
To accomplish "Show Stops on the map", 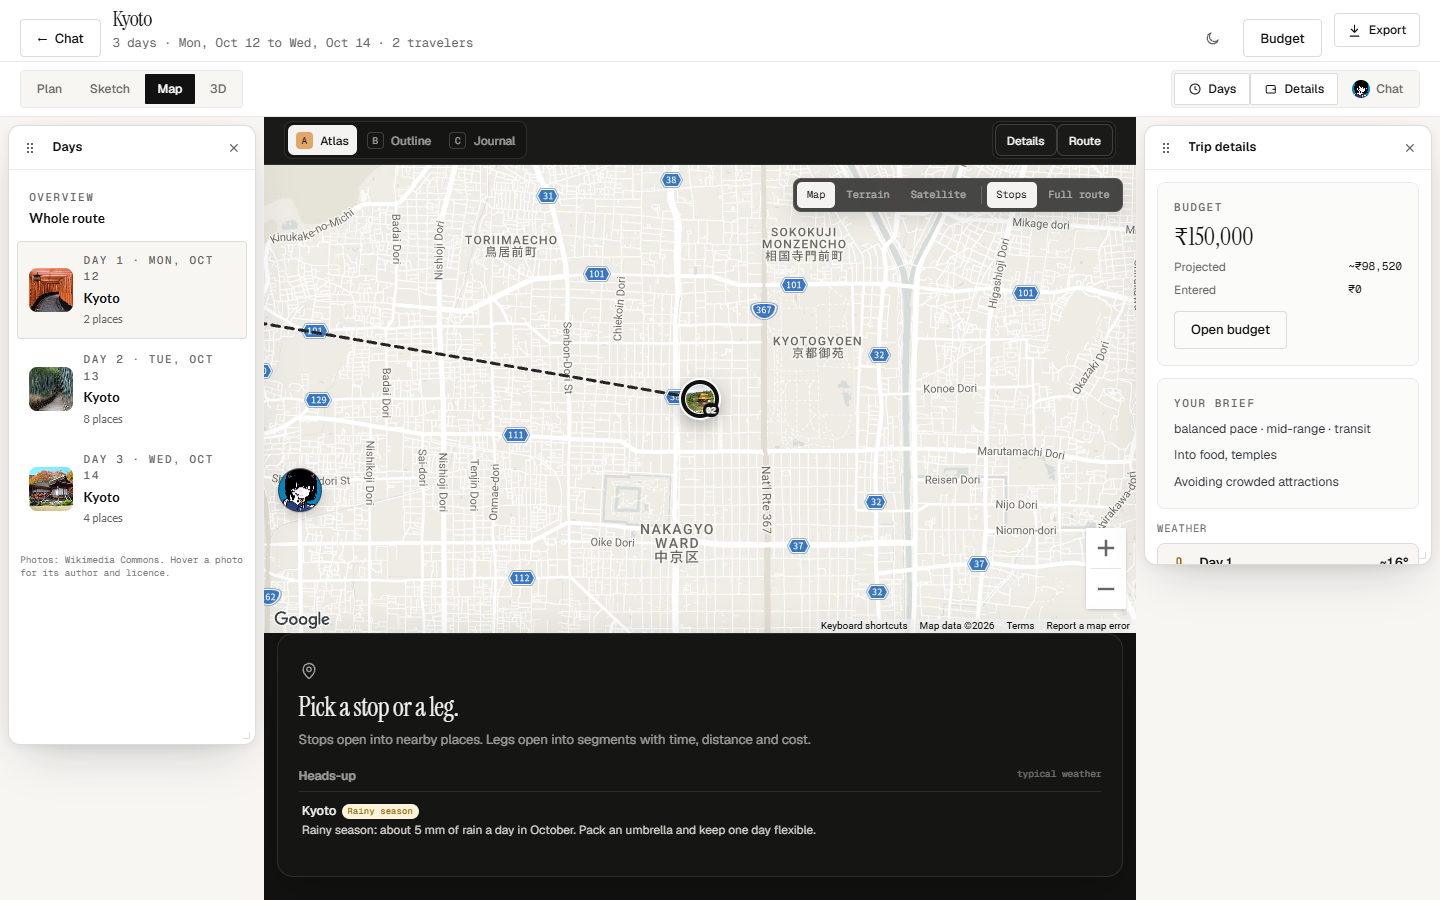I will 1011,195.
